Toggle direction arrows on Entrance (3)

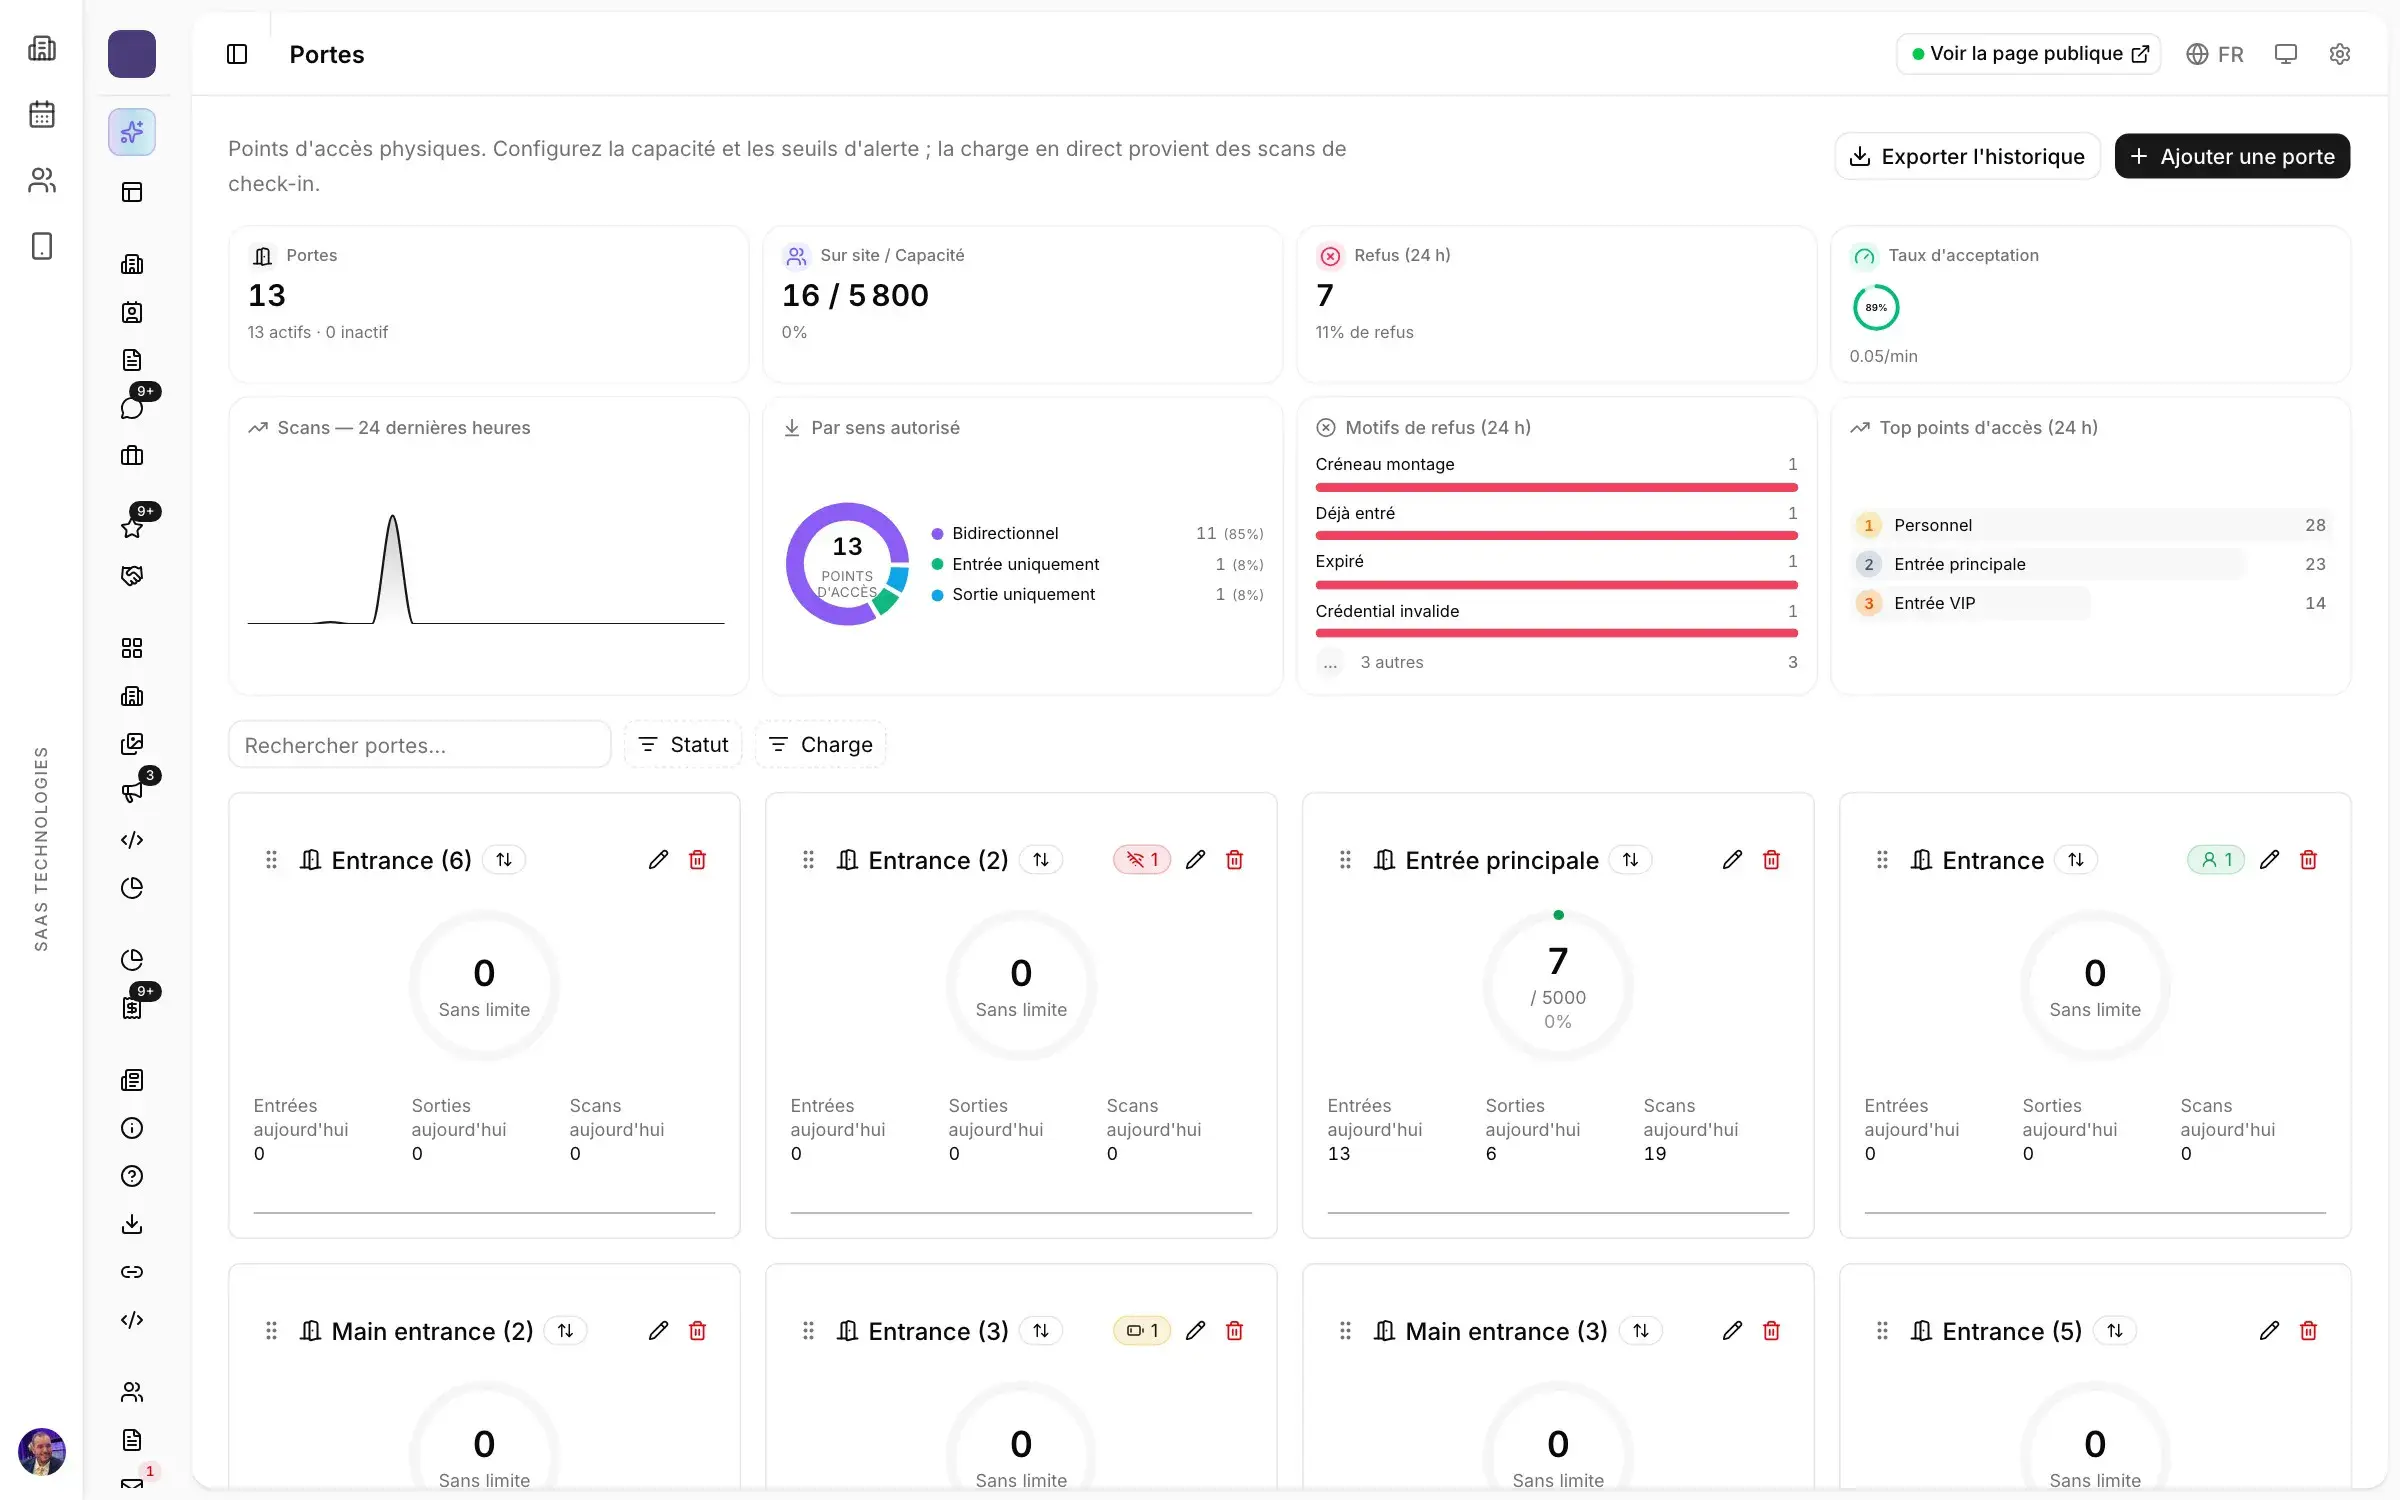[1041, 1331]
